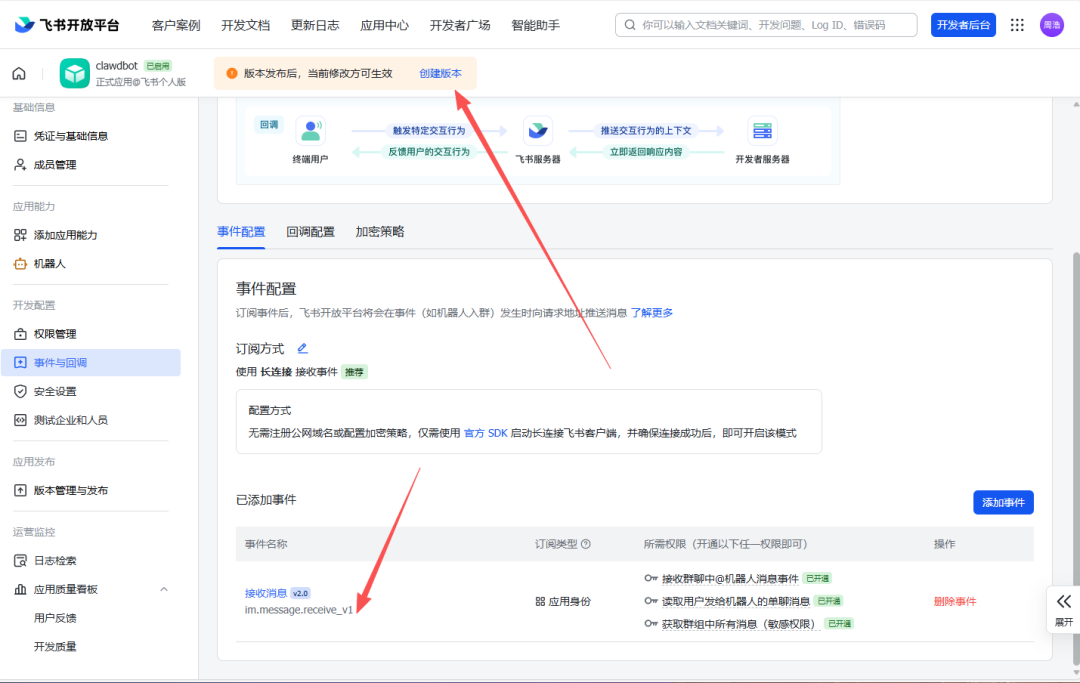Open 客户案例 in top navigation

[x=176, y=25]
